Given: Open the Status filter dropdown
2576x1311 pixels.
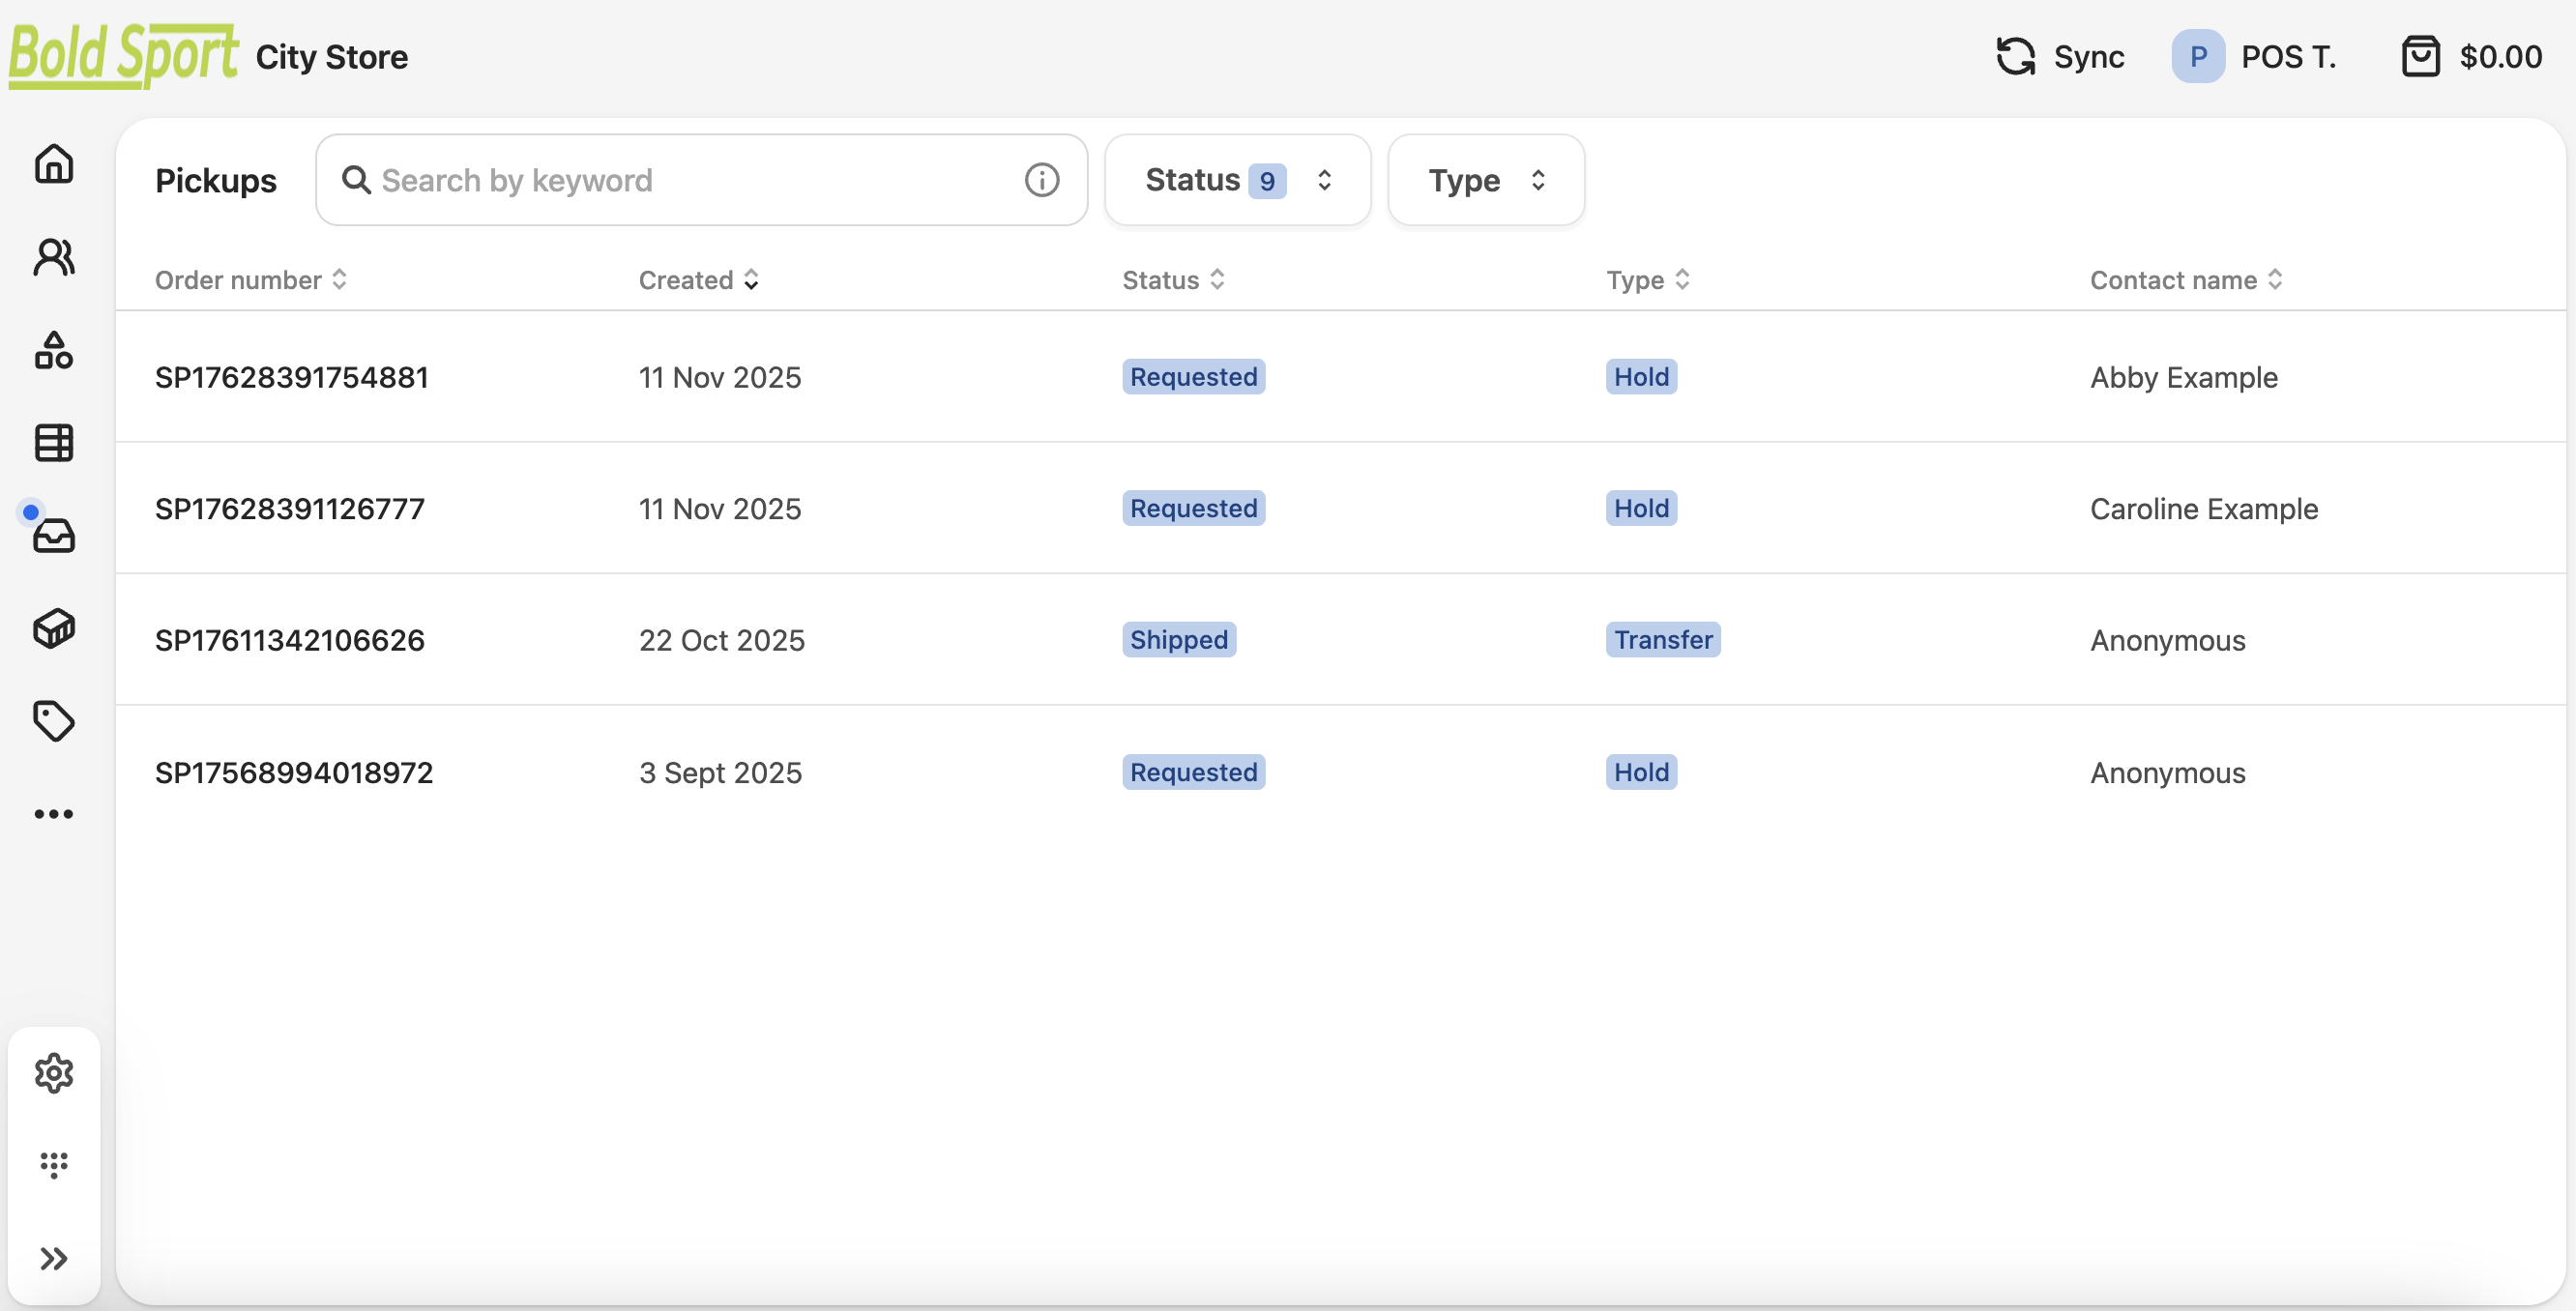Looking at the screenshot, I should point(1237,180).
